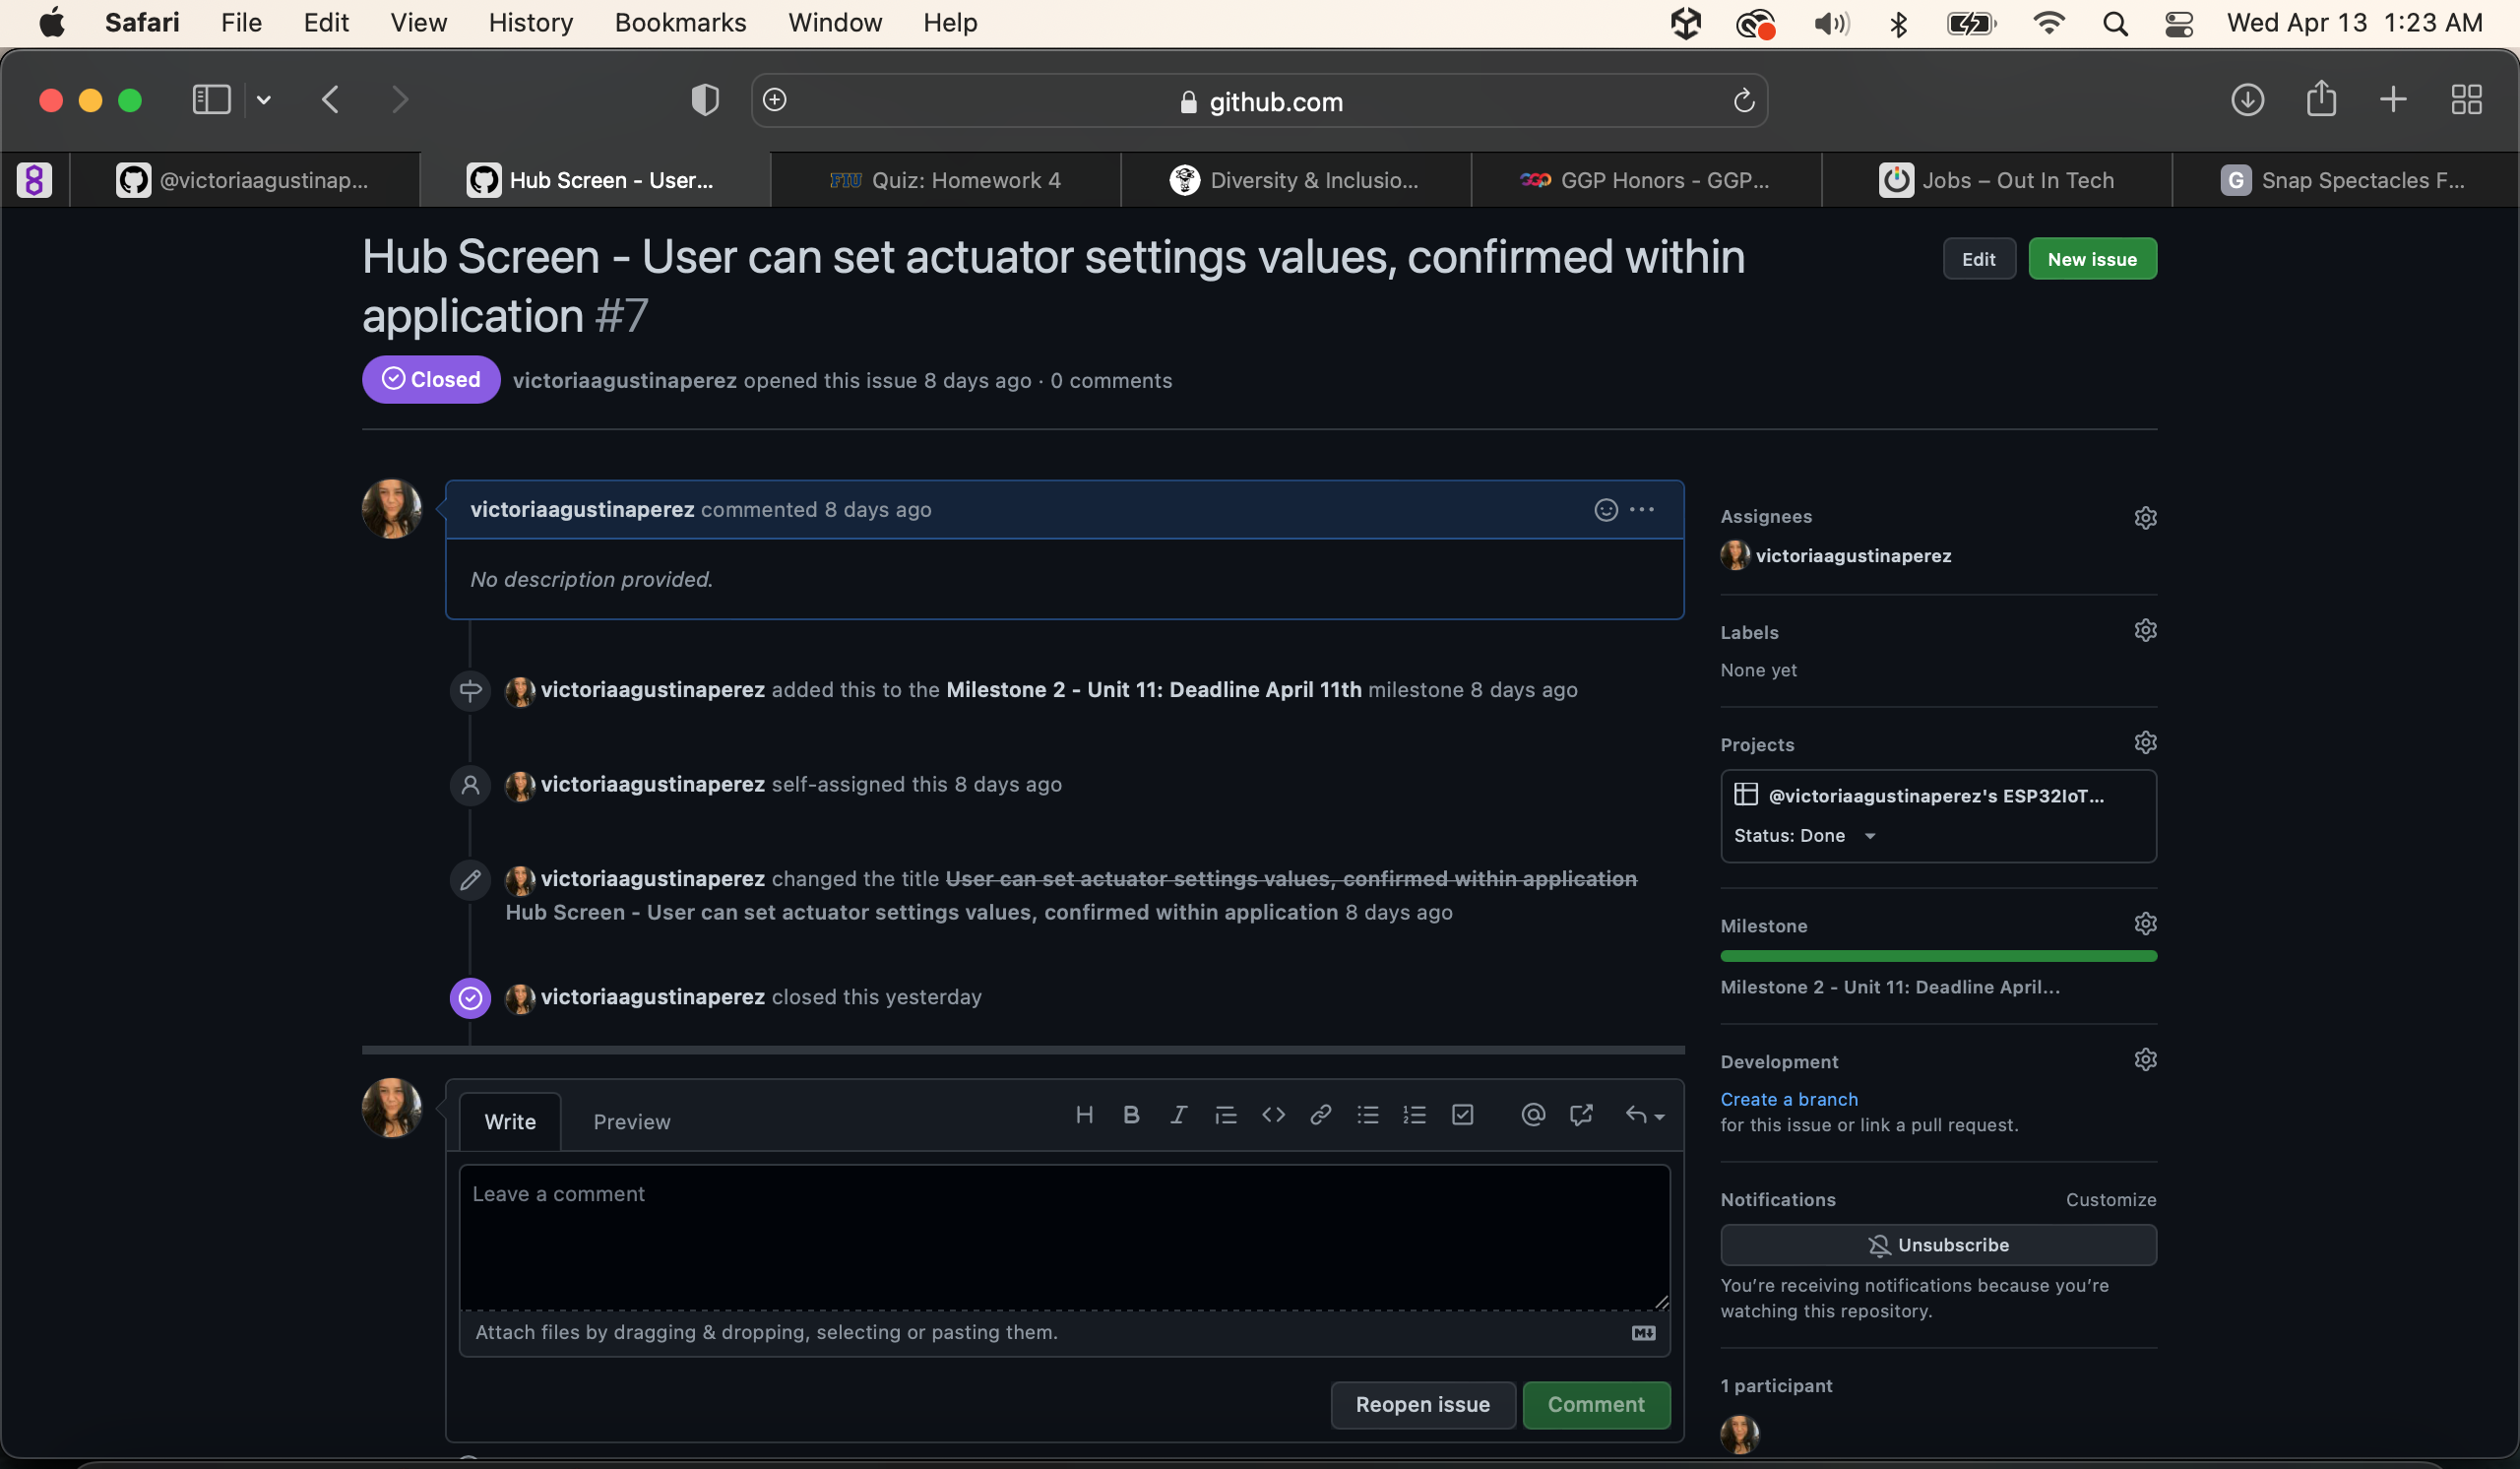The width and height of the screenshot is (2520, 1469).
Task: Expand the Status: Done dropdown
Action: [x=1870, y=836]
